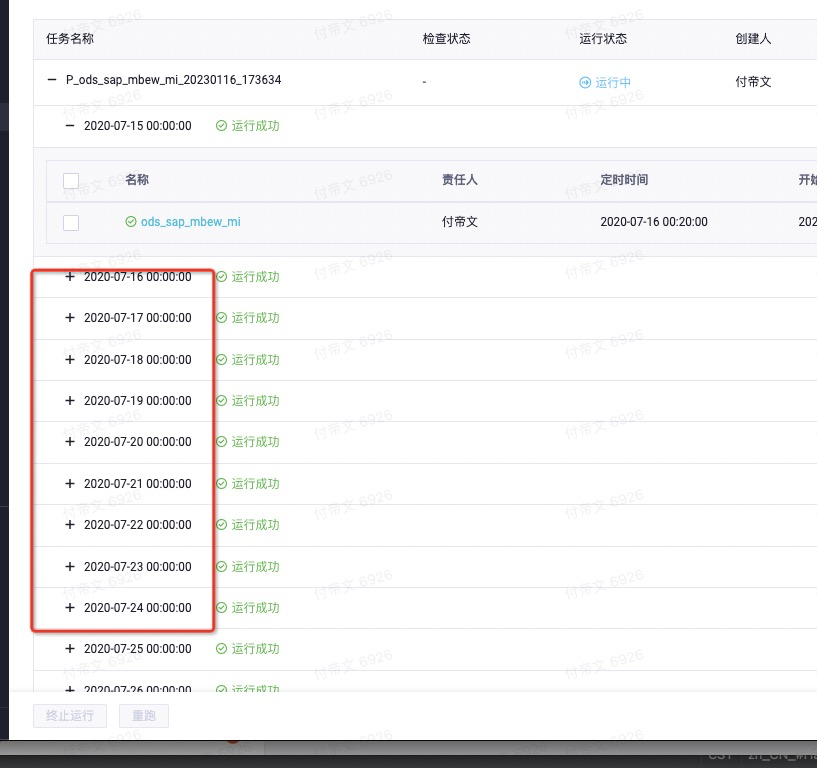Expand the 2020-07-19 00:00:00 row
817x768 pixels.
pos(70,400)
